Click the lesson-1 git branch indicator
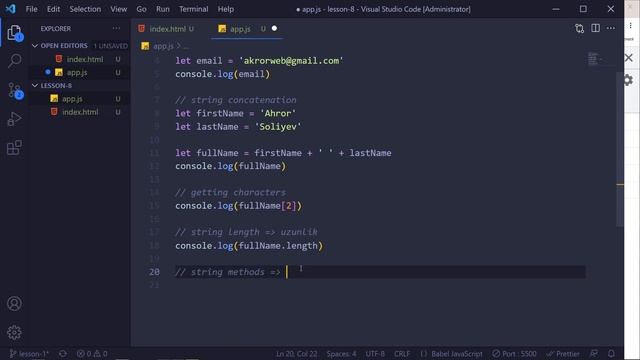This screenshot has height=360, width=640. pyautogui.click(x=29, y=353)
